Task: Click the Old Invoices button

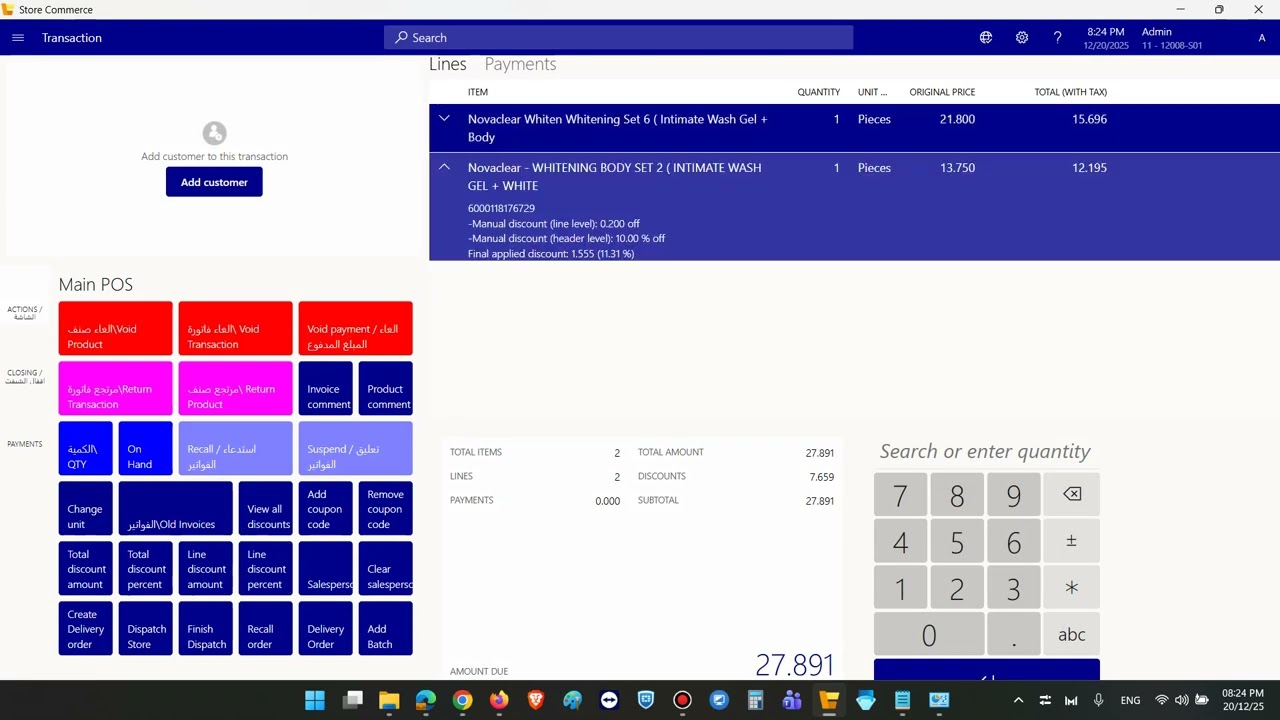Action: (x=175, y=509)
